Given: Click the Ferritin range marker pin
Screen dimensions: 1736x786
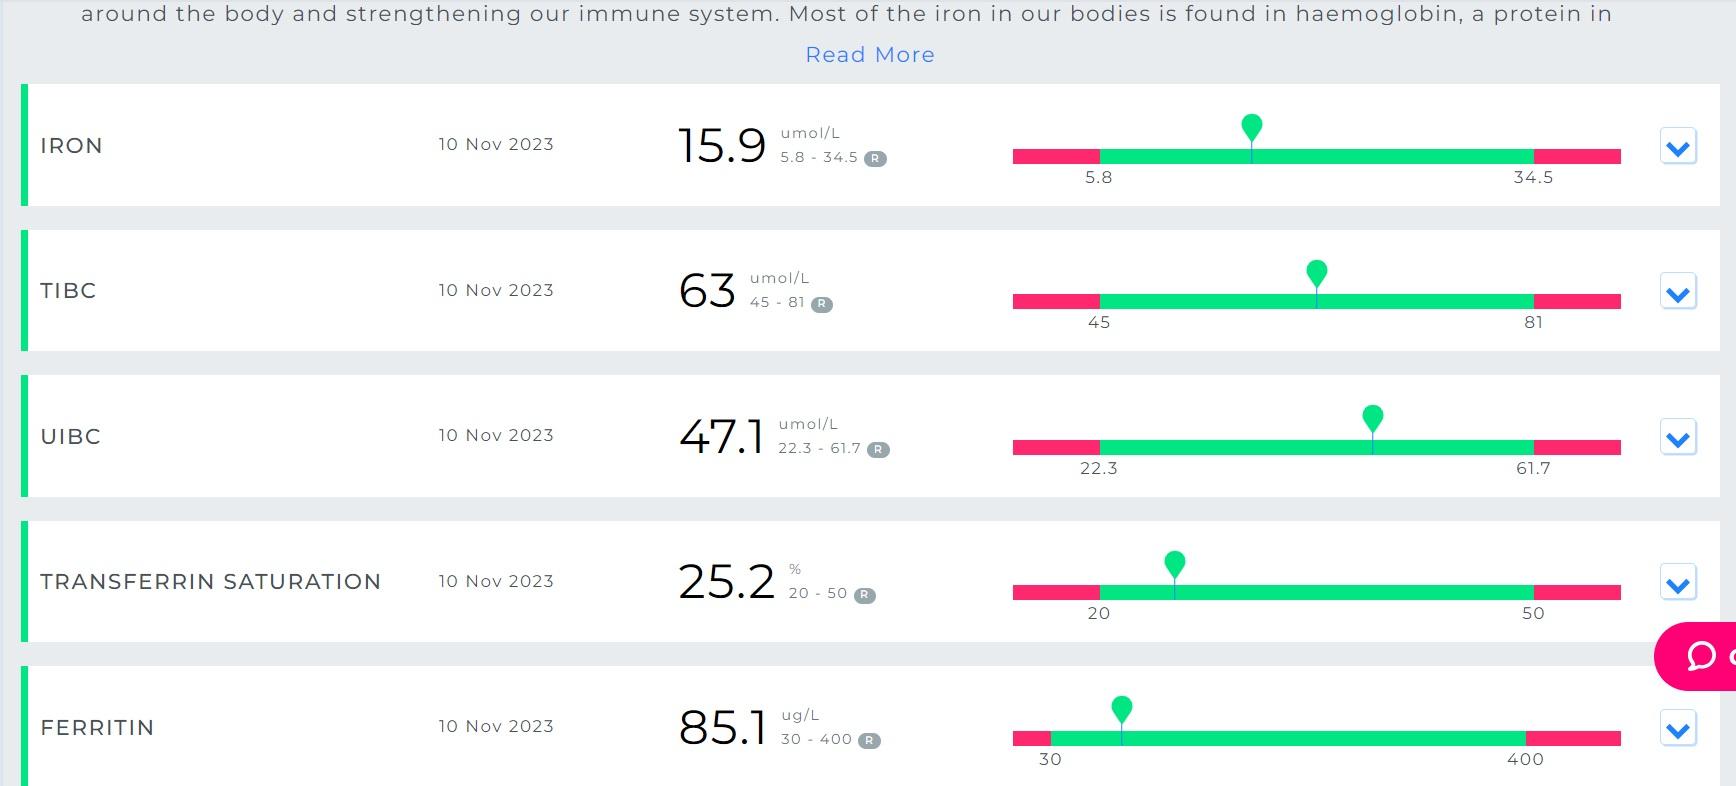Looking at the screenshot, I should [1122, 708].
